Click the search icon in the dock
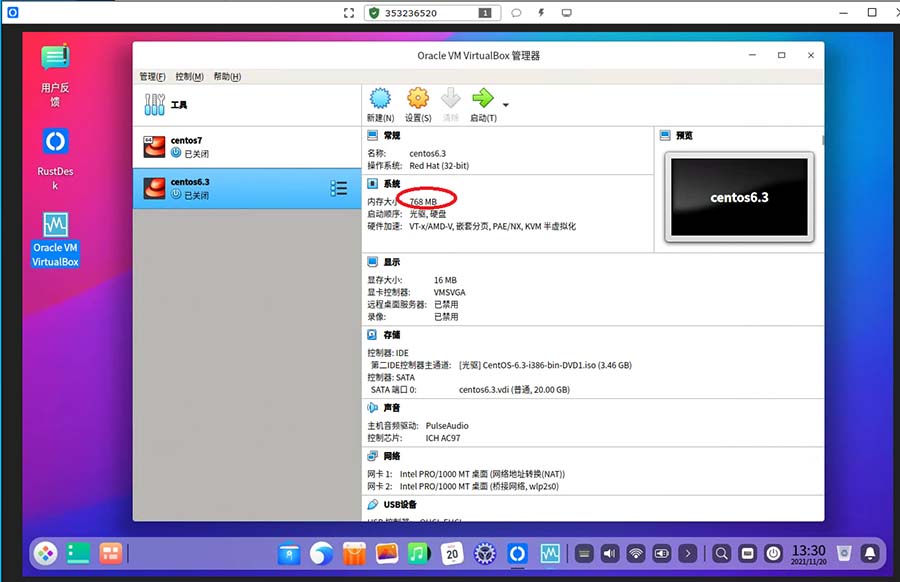Viewport: 900px width, 582px height. 721,554
